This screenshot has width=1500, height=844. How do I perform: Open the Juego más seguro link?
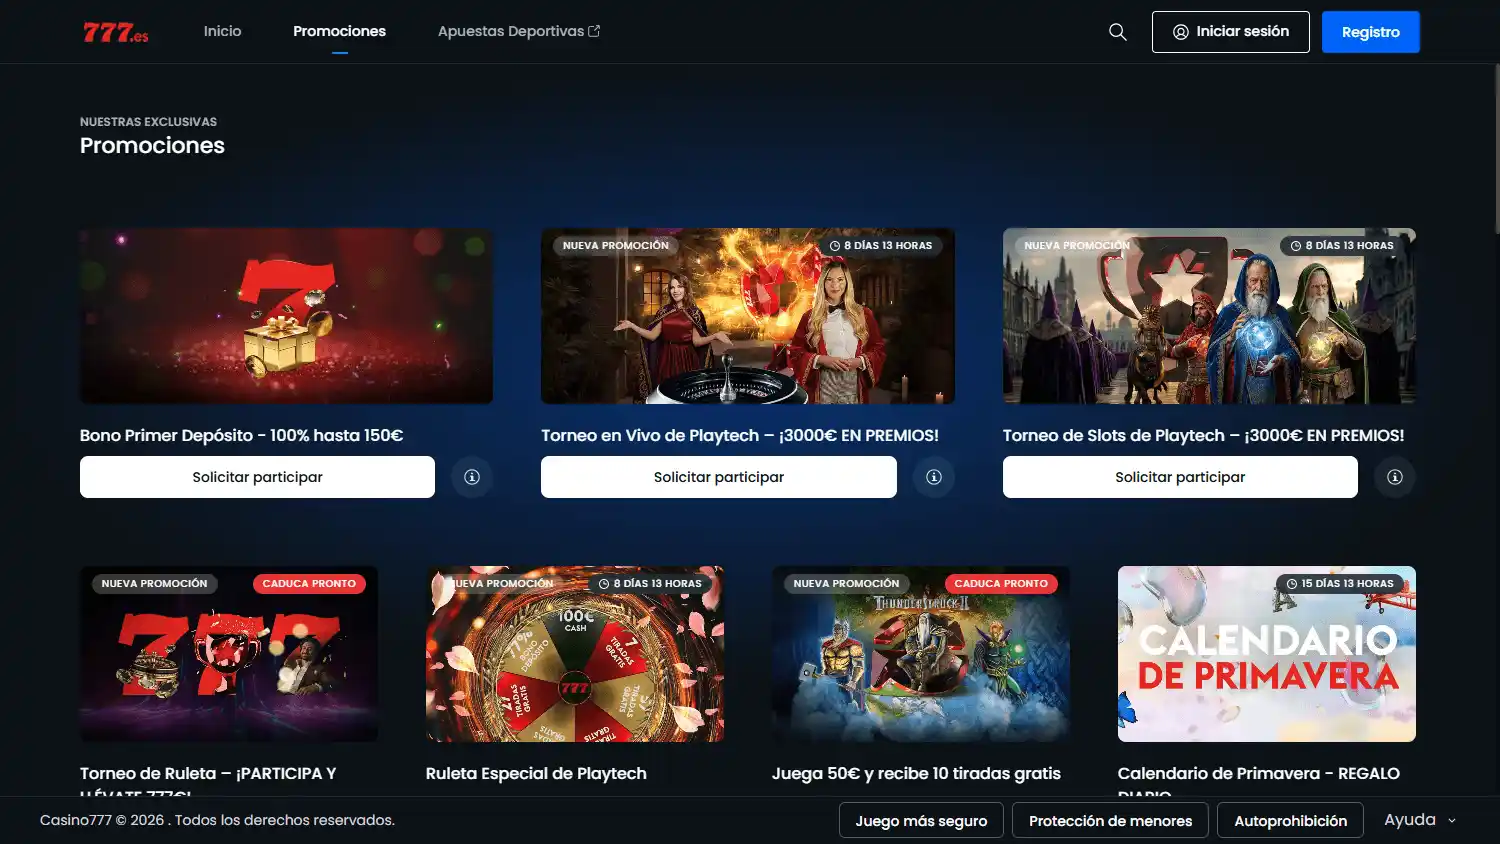point(921,820)
